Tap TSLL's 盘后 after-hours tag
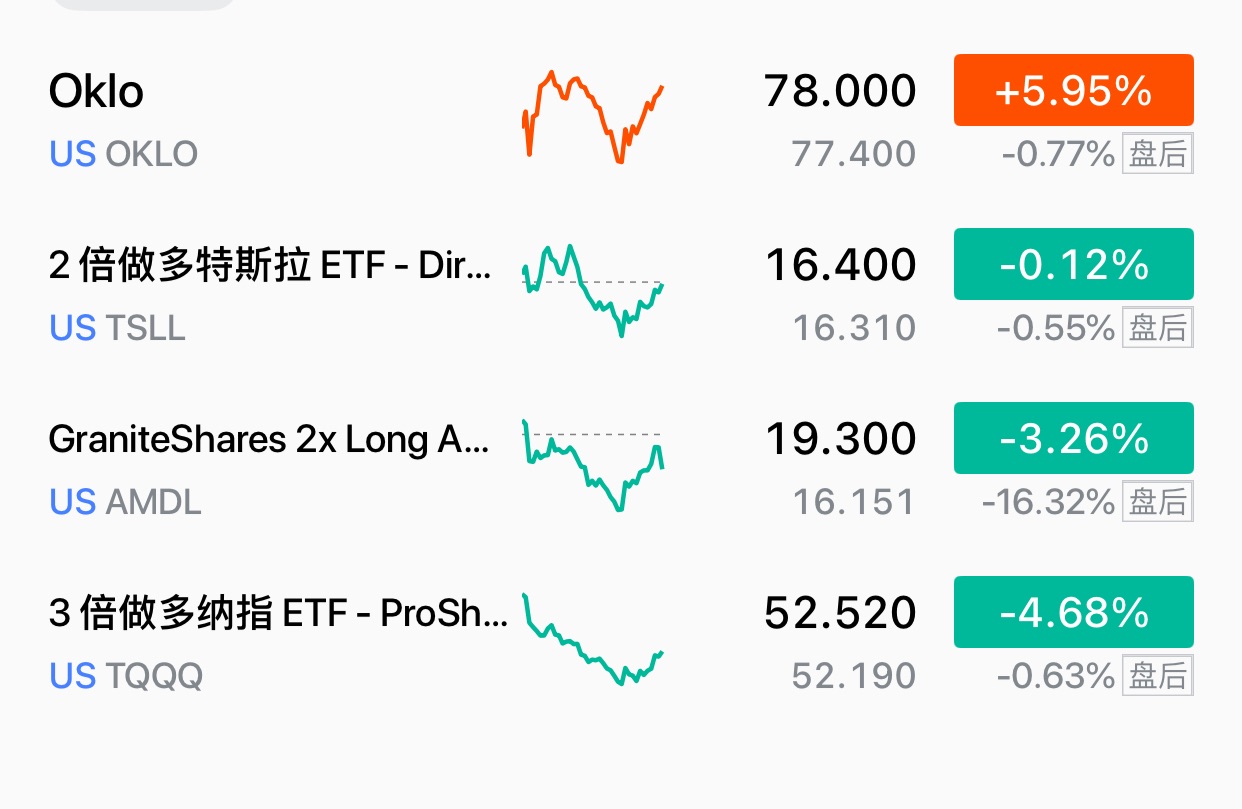This screenshot has width=1242, height=809. tap(1157, 328)
